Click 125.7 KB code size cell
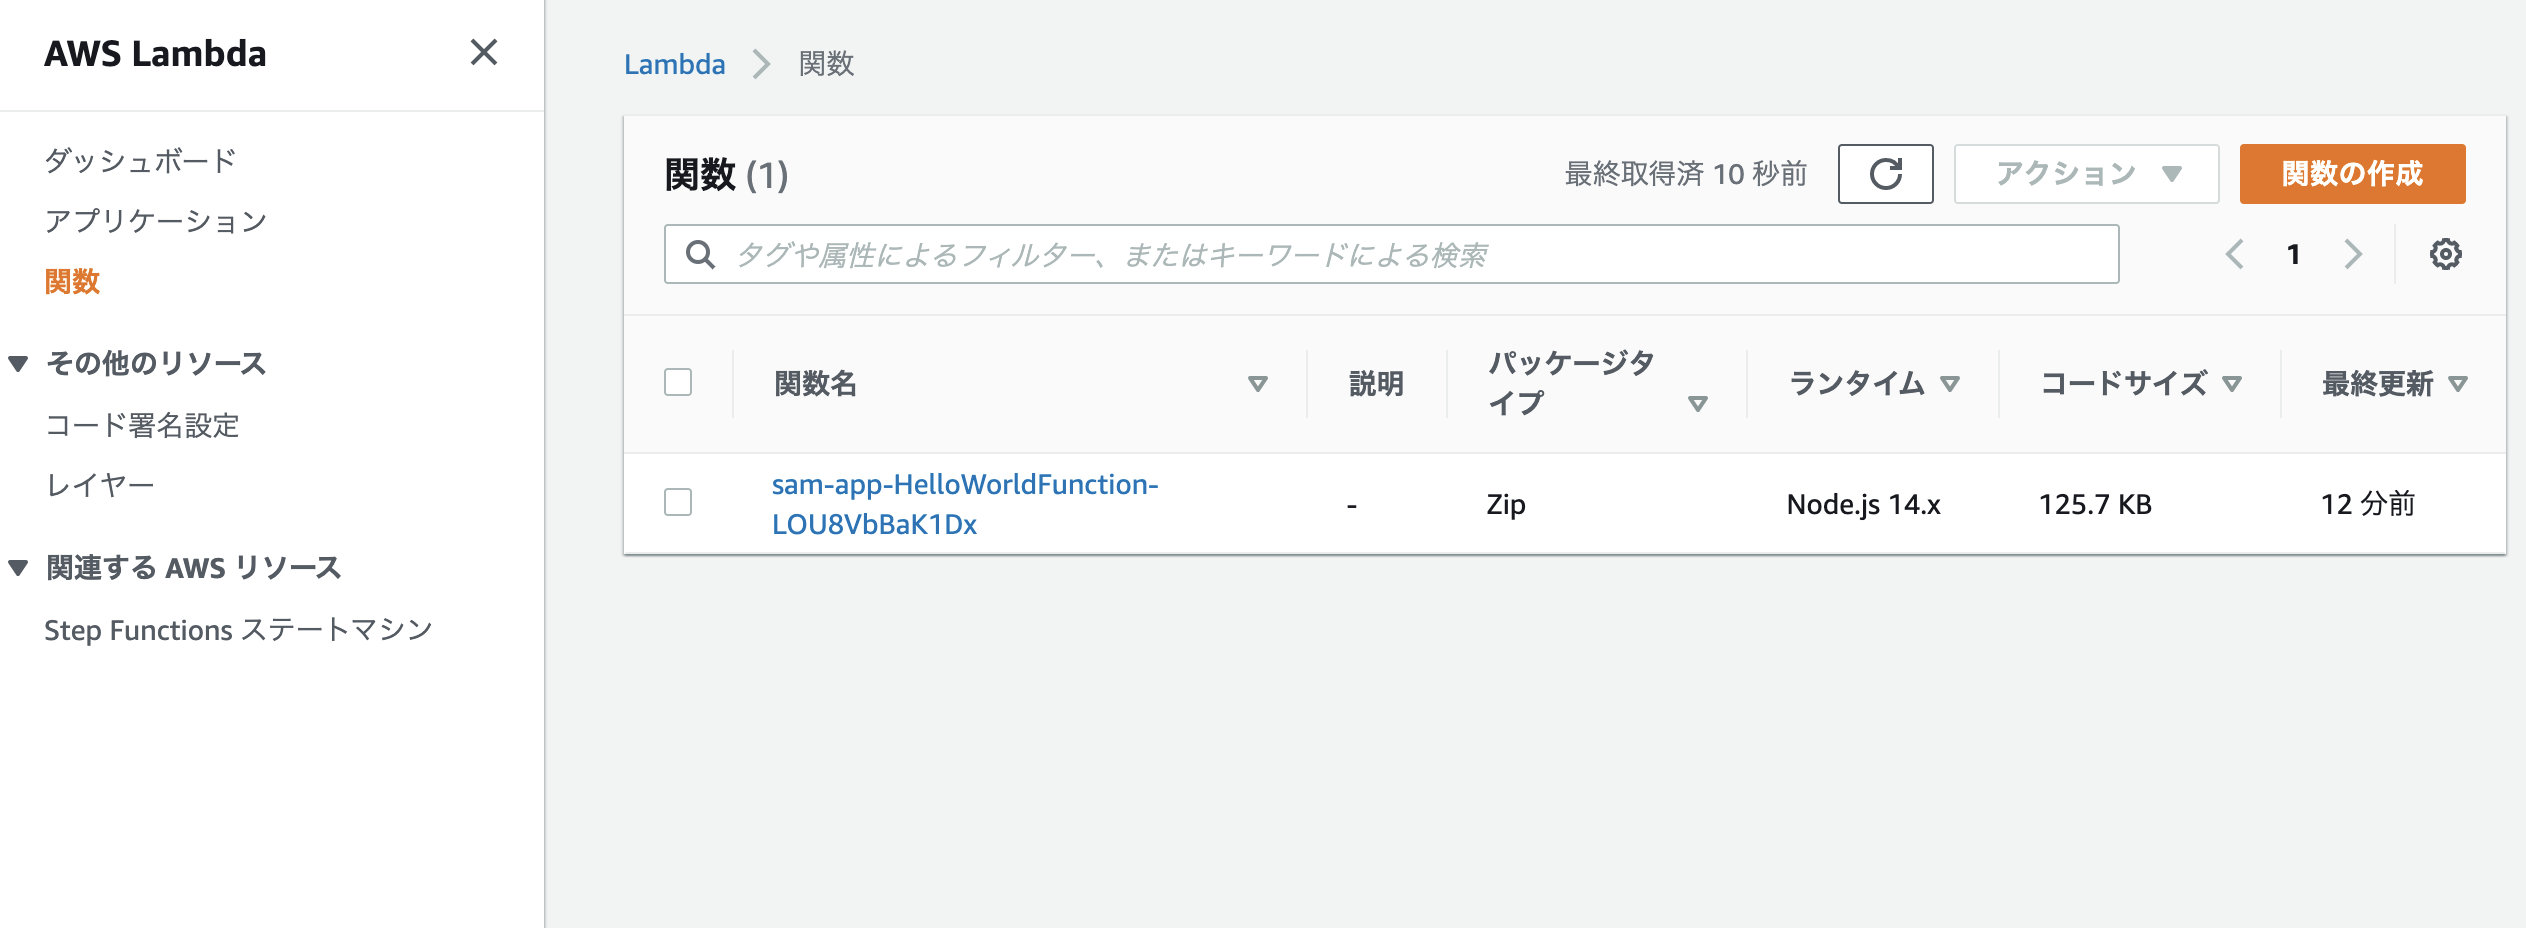This screenshot has width=2526, height=928. pos(2095,504)
